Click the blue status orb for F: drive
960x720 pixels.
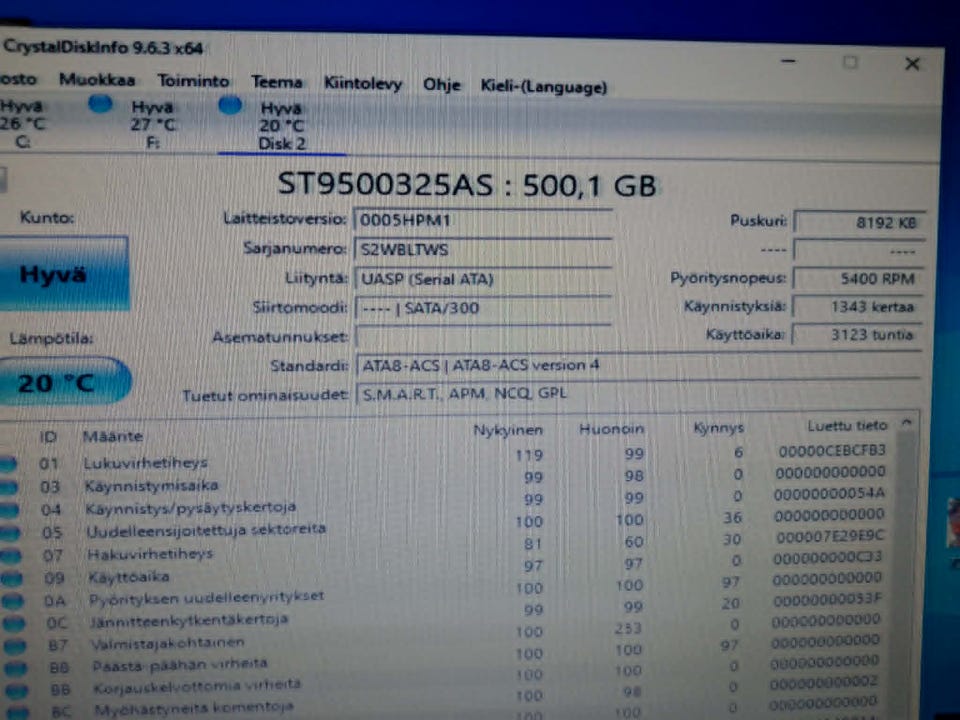[x=100, y=104]
